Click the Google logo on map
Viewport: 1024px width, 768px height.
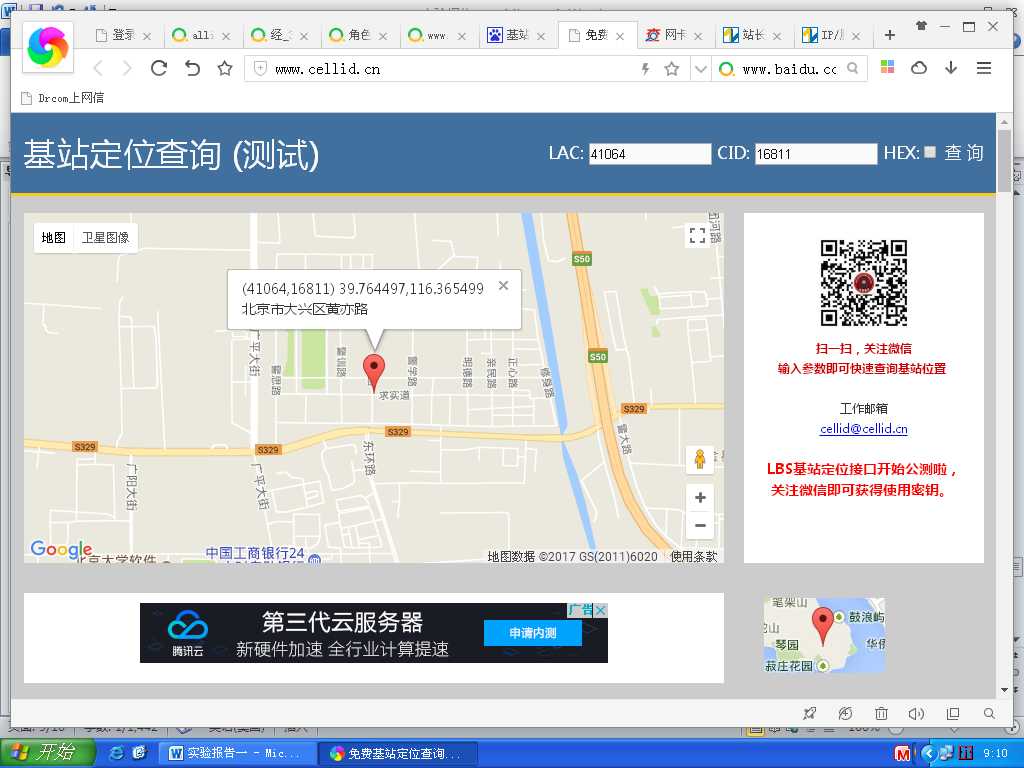[61, 549]
